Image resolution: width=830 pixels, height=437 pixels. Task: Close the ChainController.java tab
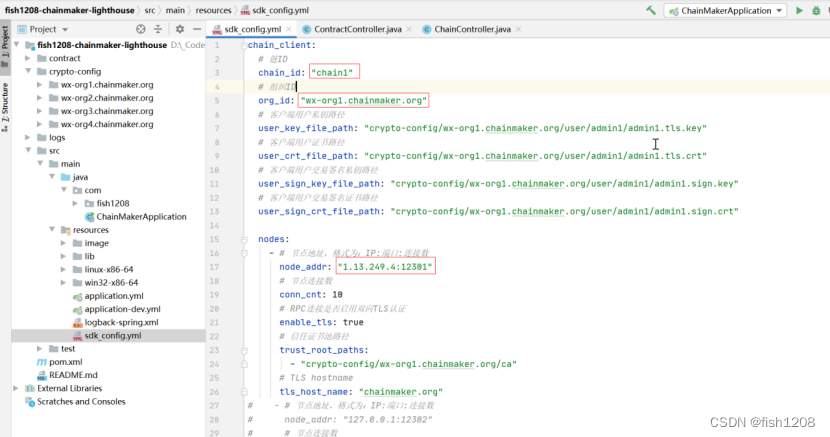pos(518,29)
